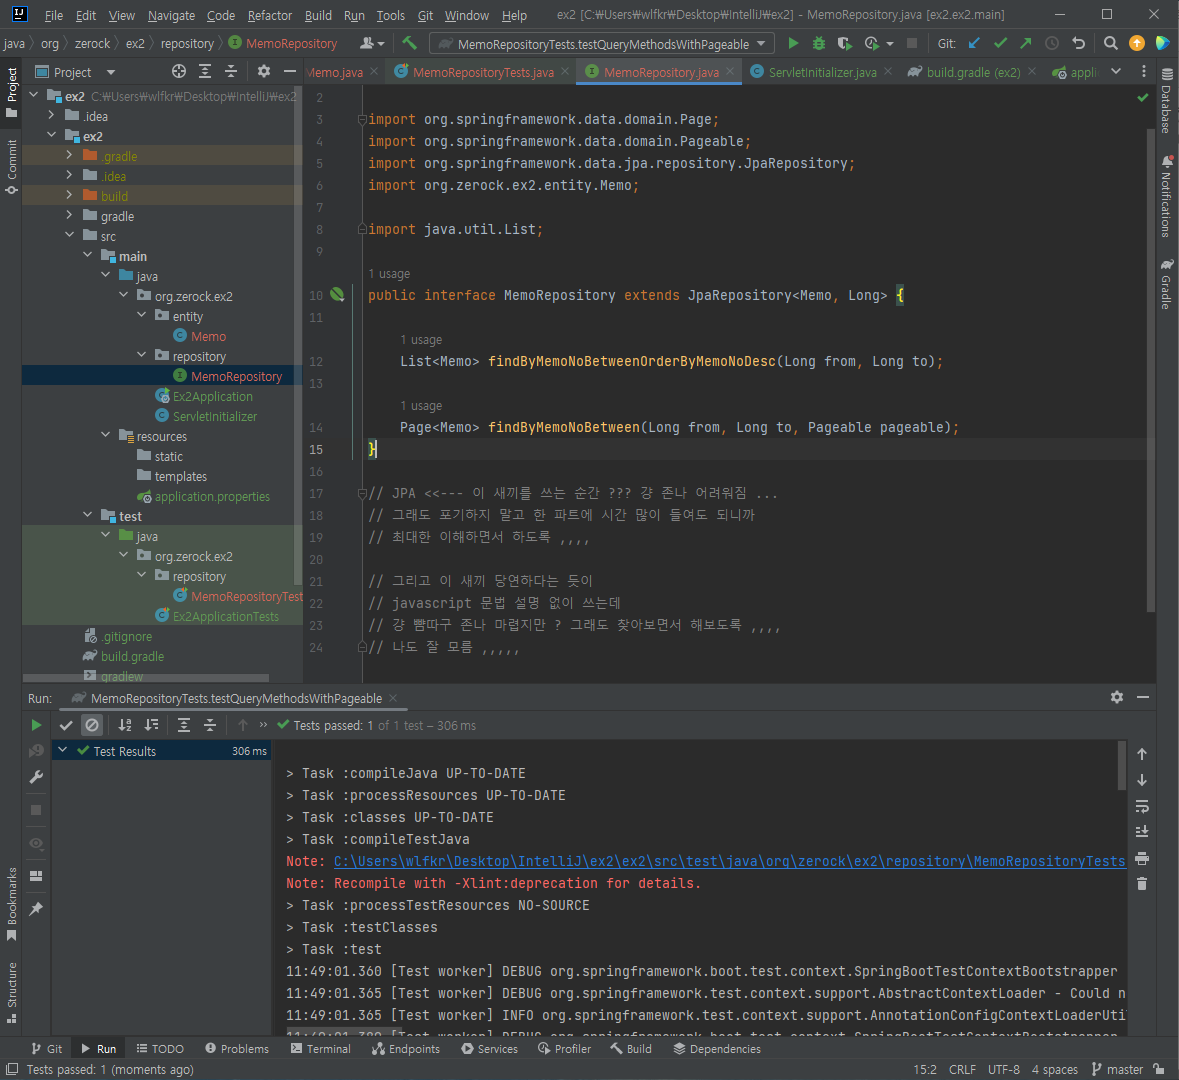Expand all icon in Project panel

205,71
